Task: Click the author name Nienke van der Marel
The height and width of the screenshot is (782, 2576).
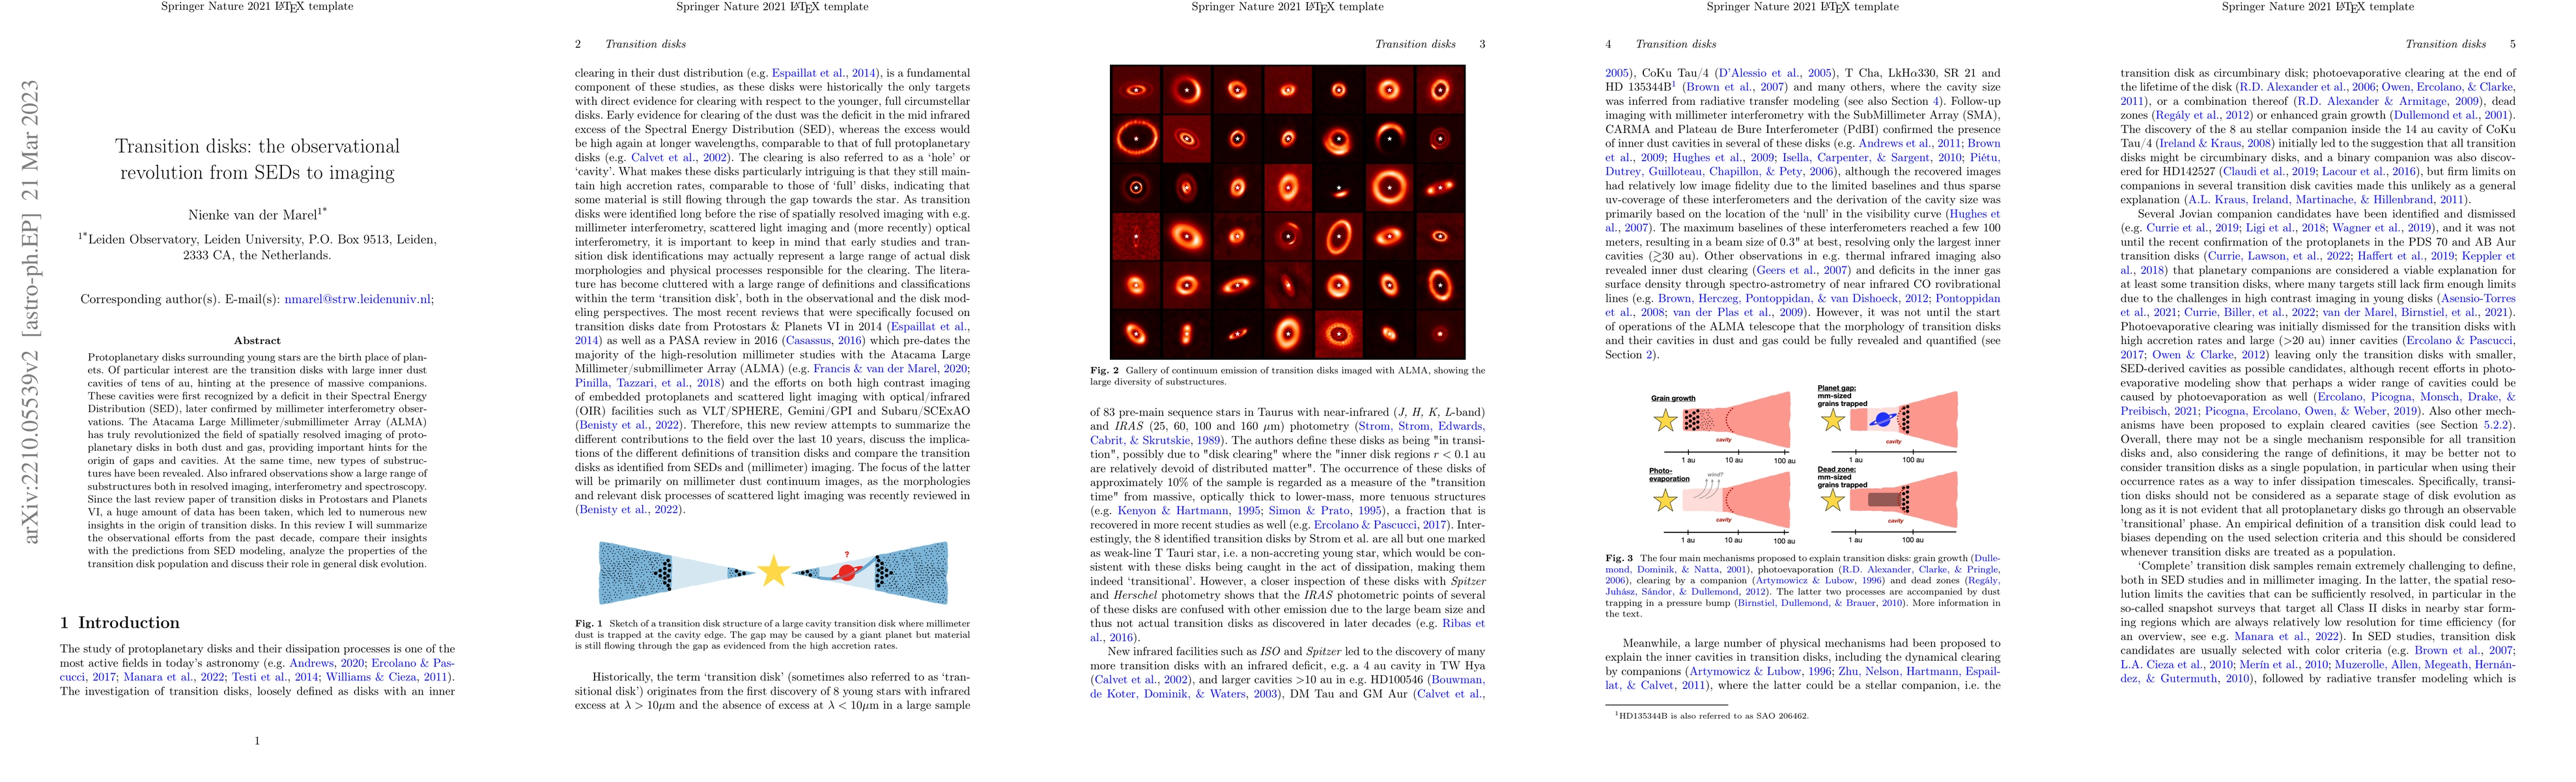Action: tap(253, 214)
